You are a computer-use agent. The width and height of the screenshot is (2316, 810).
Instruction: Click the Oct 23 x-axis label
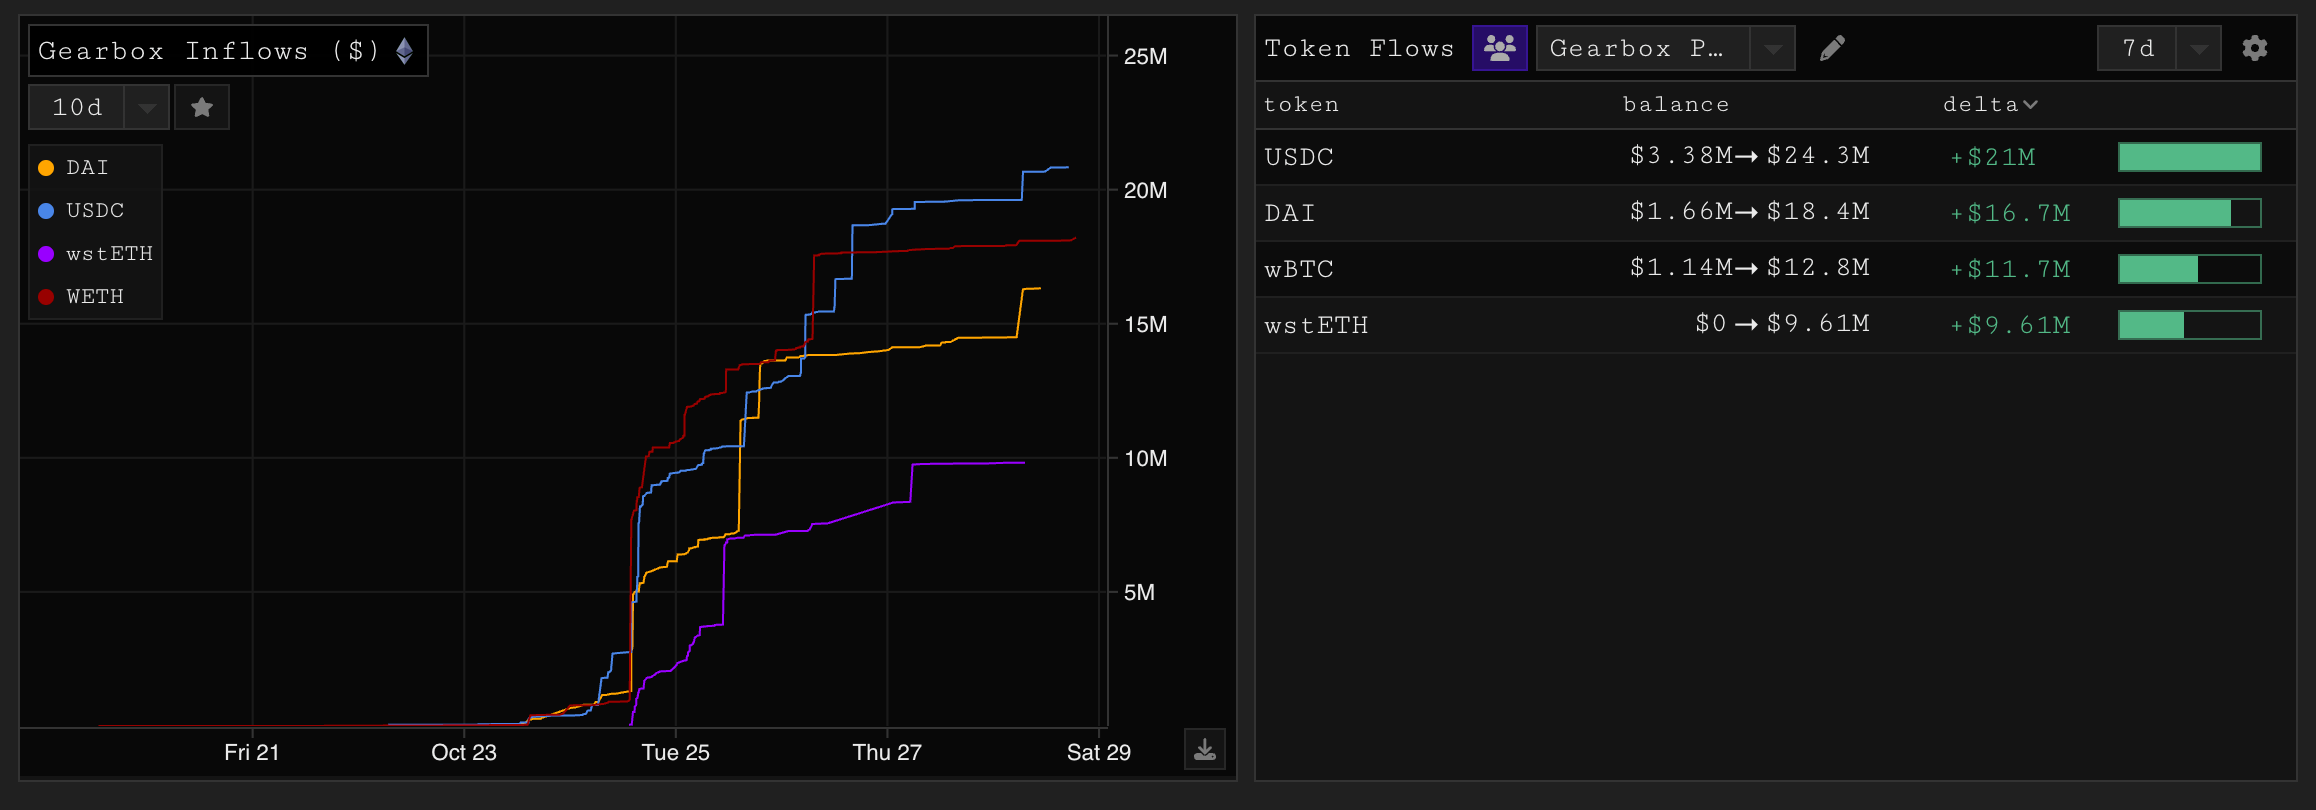coord(464,753)
